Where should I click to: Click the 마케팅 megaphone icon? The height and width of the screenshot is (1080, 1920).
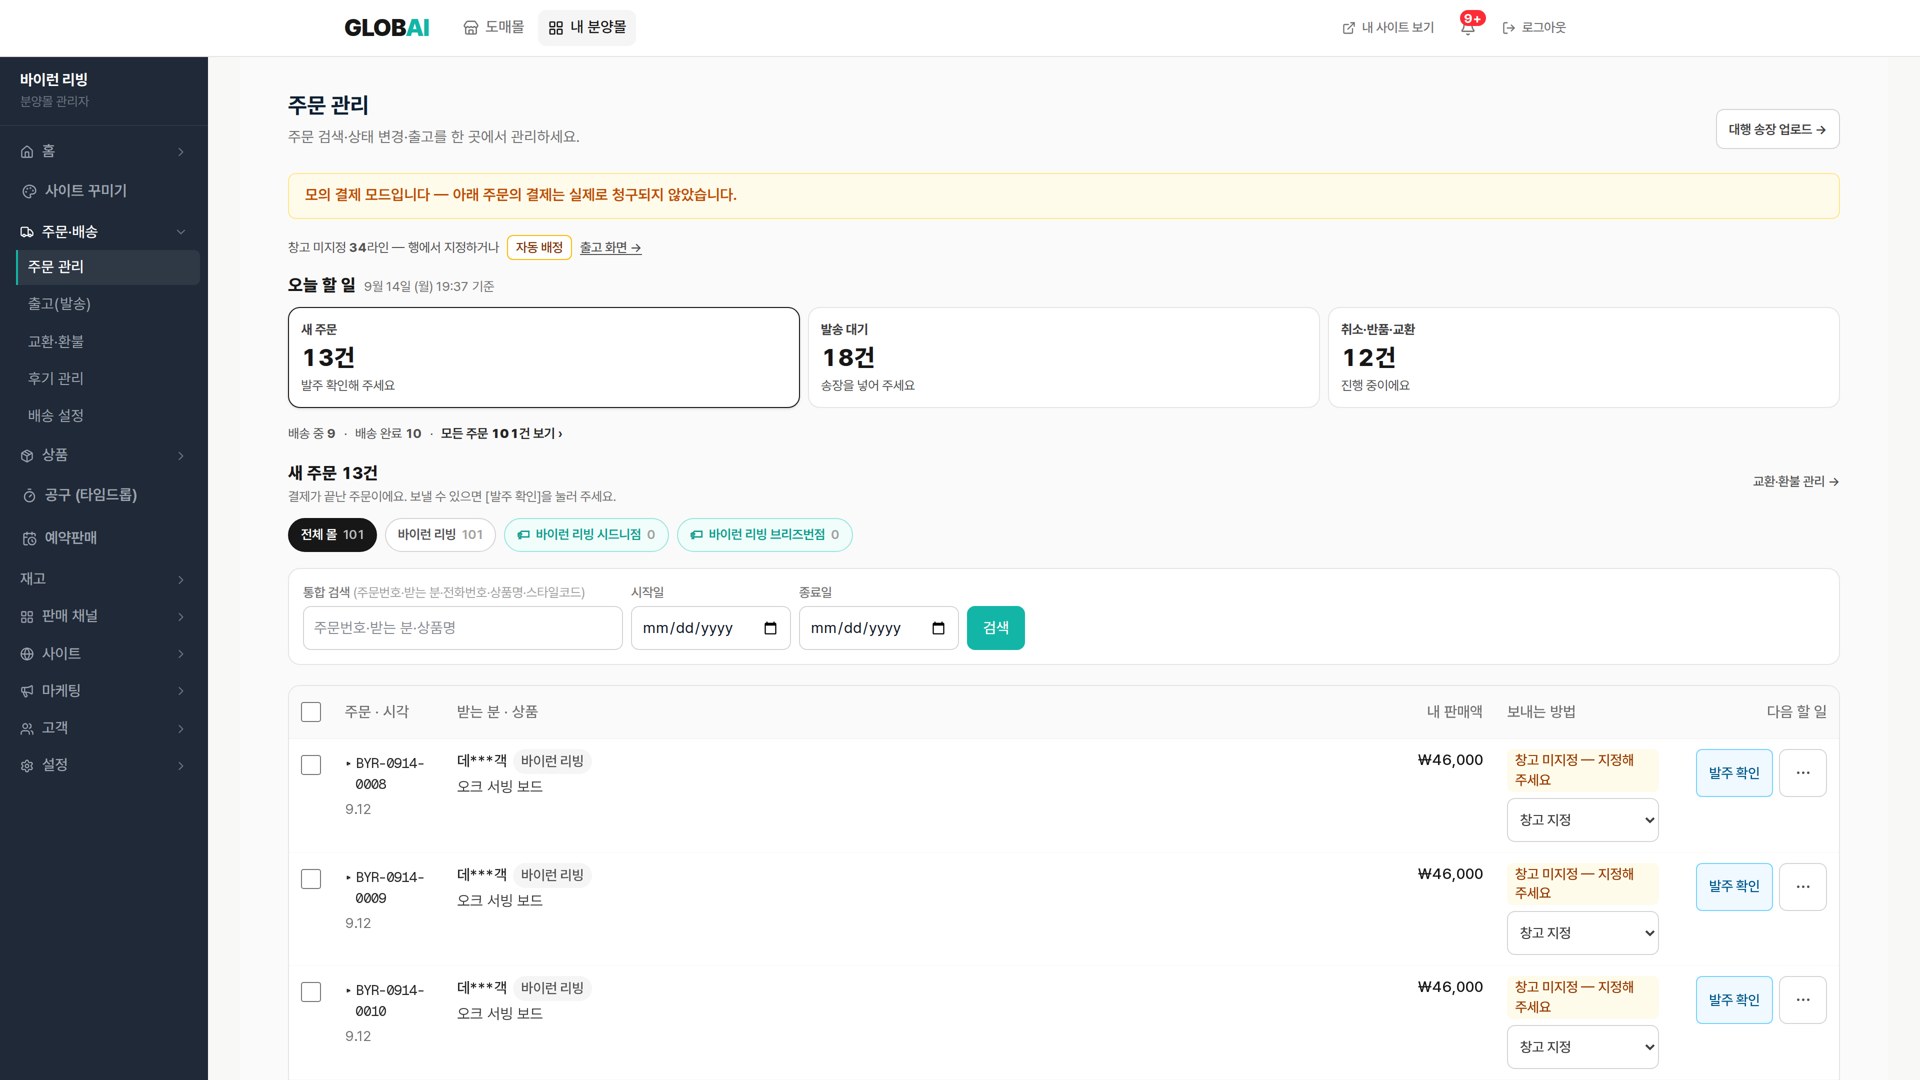(27, 691)
